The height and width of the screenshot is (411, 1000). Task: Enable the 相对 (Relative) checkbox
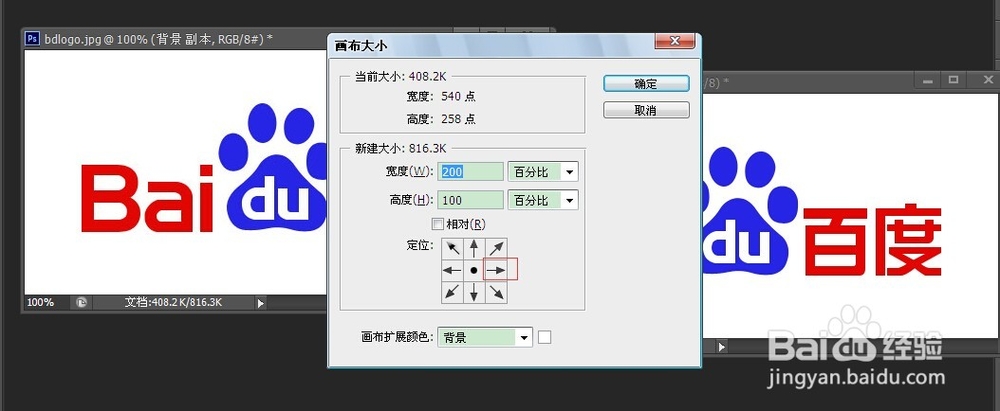438,224
